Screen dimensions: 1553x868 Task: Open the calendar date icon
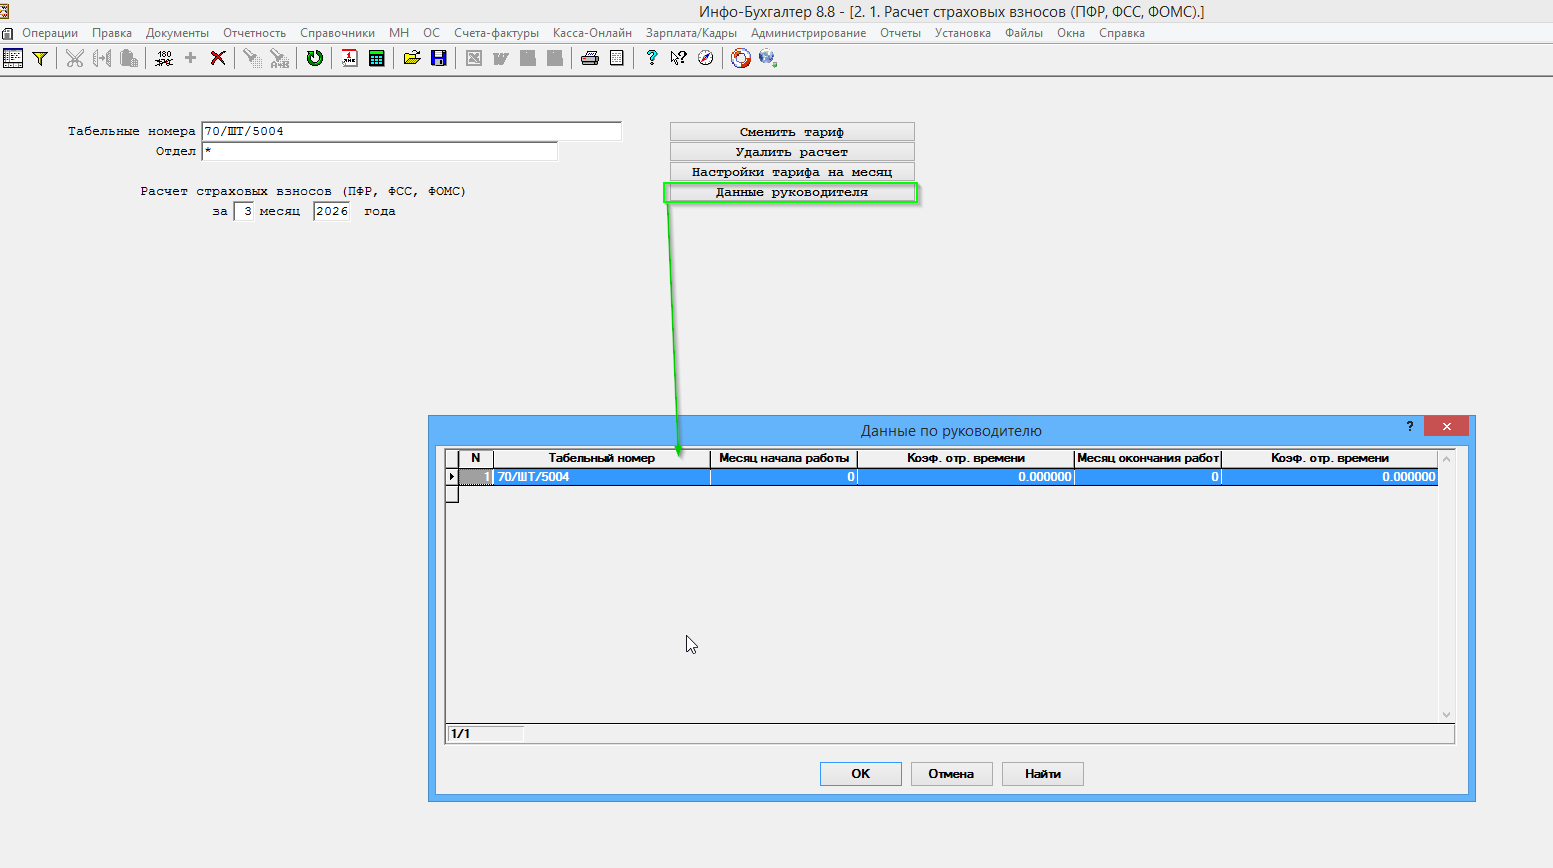pos(349,58)
